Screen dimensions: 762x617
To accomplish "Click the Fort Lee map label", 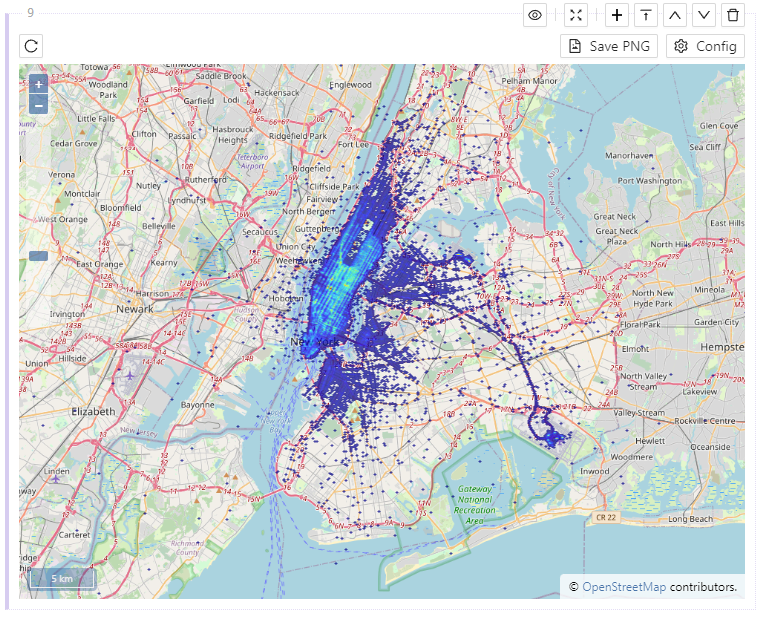I will 353,144.
